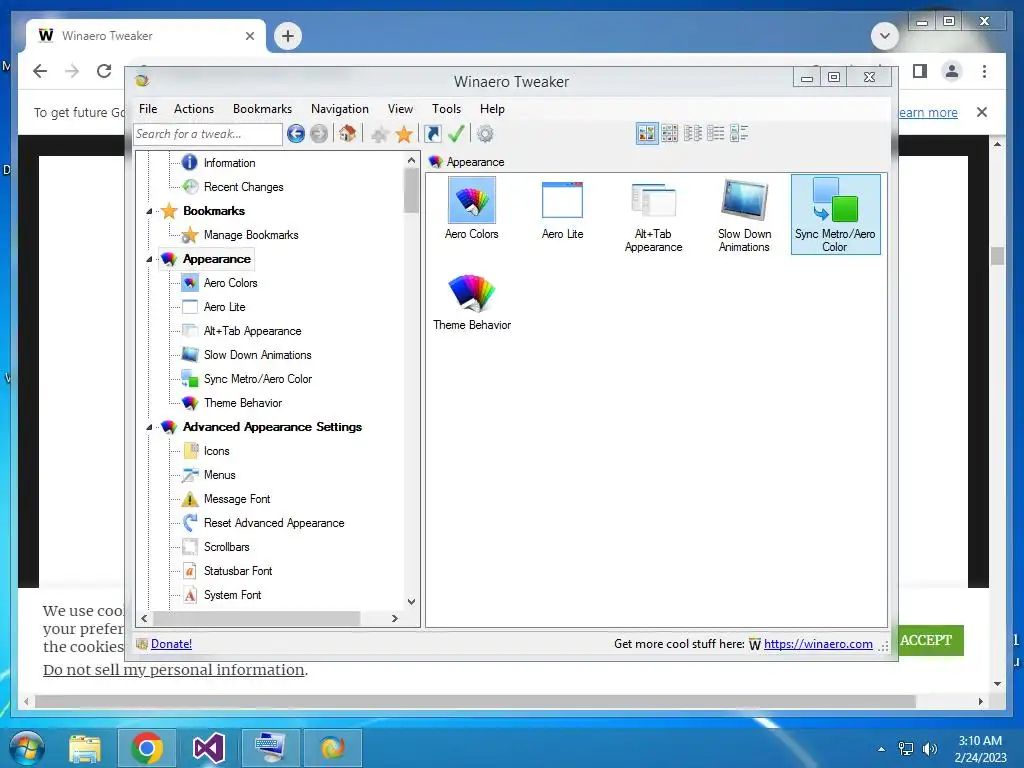Open Chrome three-dot menu
This screenshot has height=768, width=1024.
pos(984,71)
